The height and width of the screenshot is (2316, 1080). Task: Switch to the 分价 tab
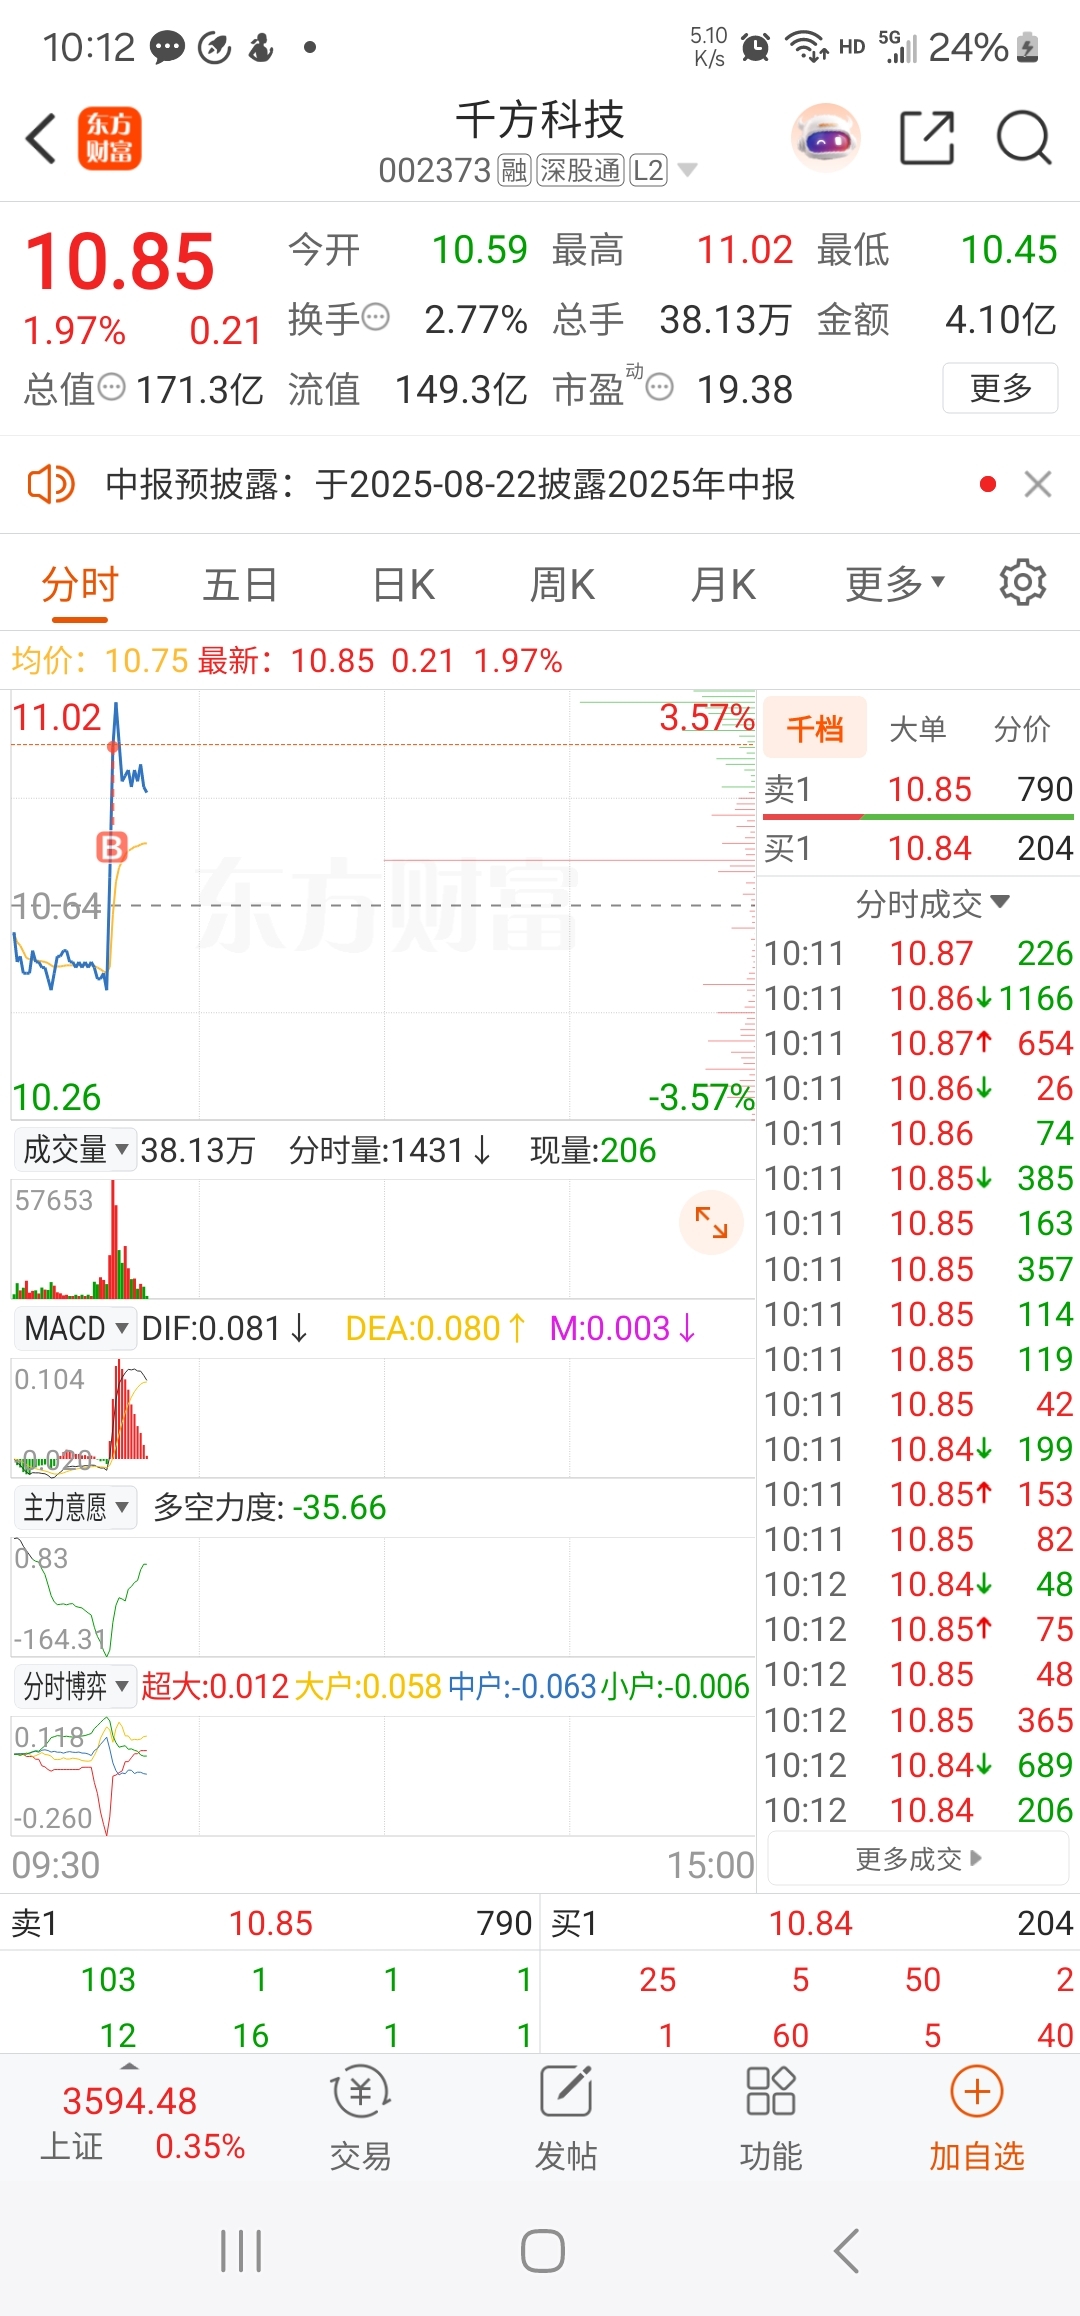tap(1022, 728)
